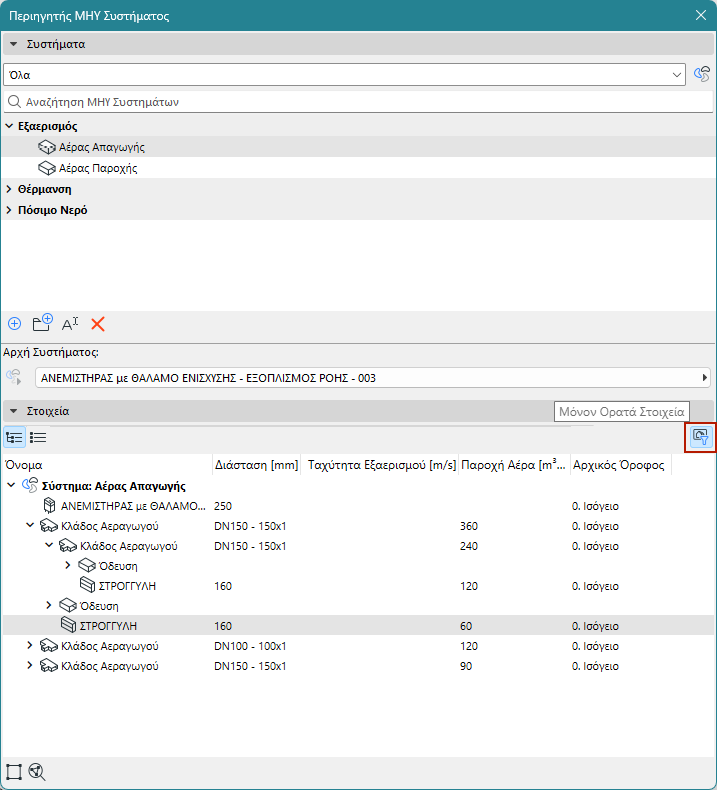Collapse the Συστήματα panel section

click(x=14, y=44)
